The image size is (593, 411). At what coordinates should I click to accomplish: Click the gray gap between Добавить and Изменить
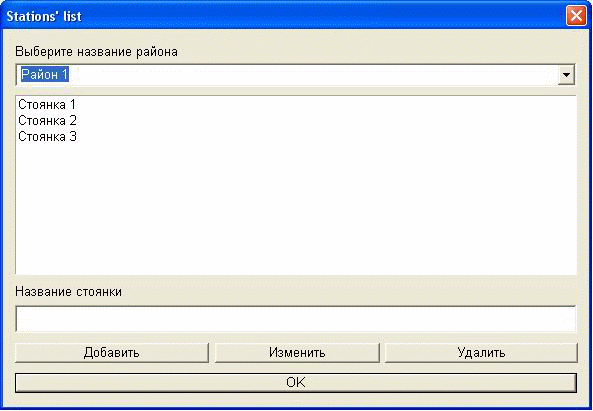click(212, 352)
